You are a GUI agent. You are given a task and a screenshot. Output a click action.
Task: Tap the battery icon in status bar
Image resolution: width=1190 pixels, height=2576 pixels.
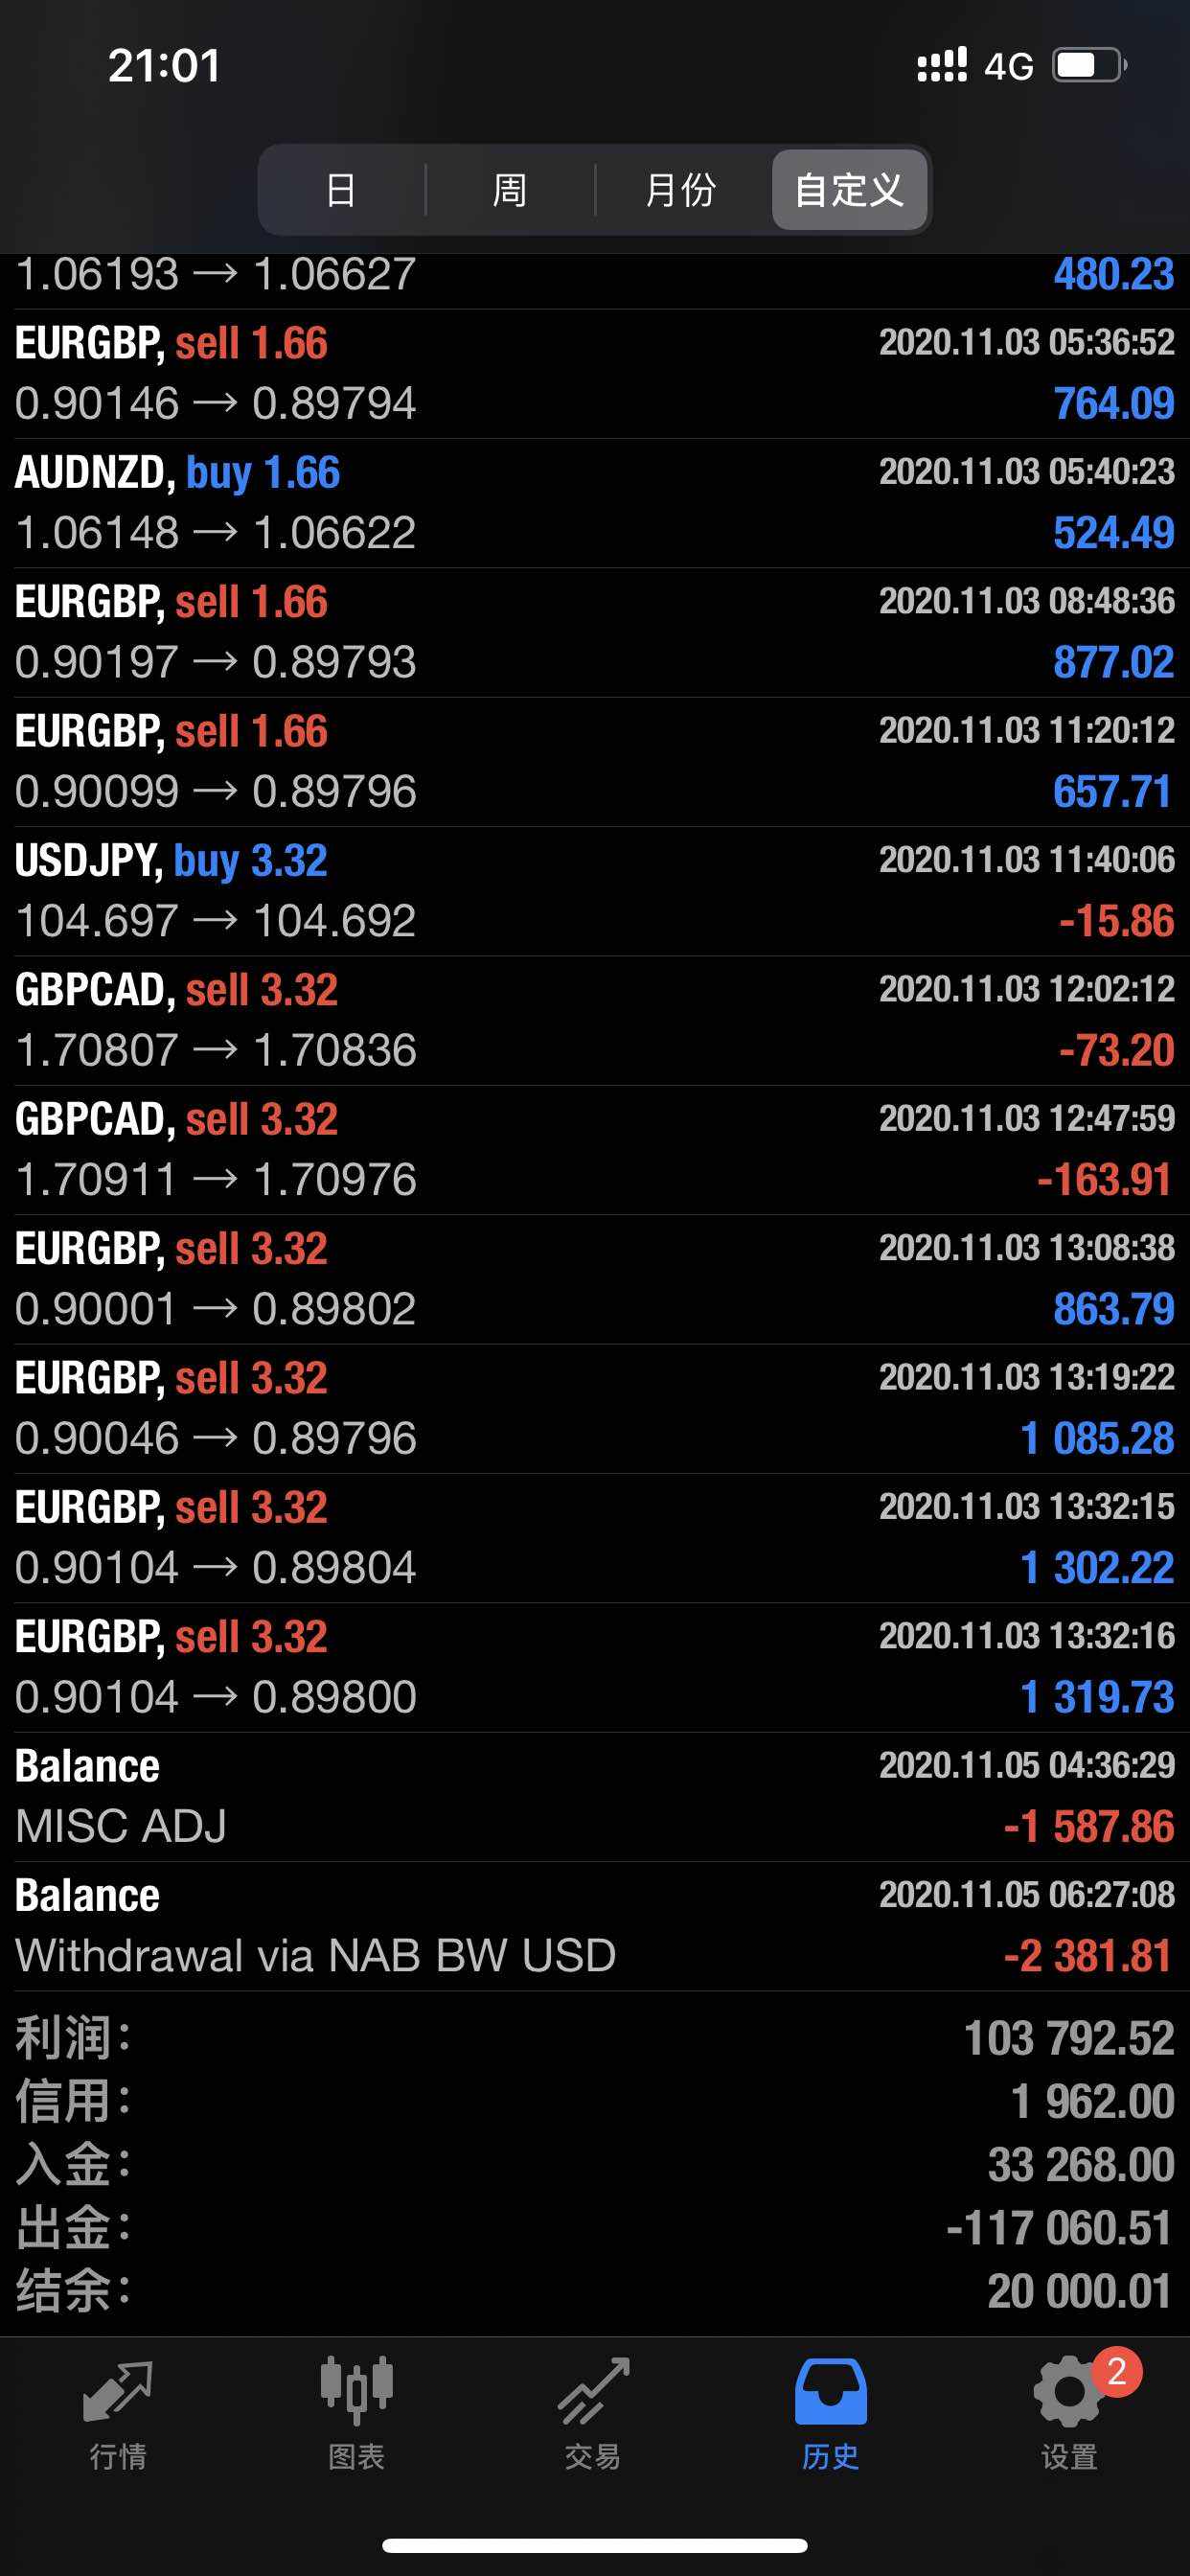coord(1090,66)
